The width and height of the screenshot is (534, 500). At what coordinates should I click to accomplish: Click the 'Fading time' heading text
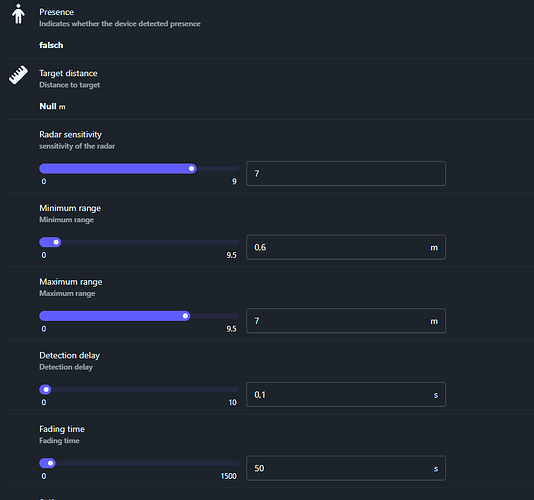tap(62, 429)
